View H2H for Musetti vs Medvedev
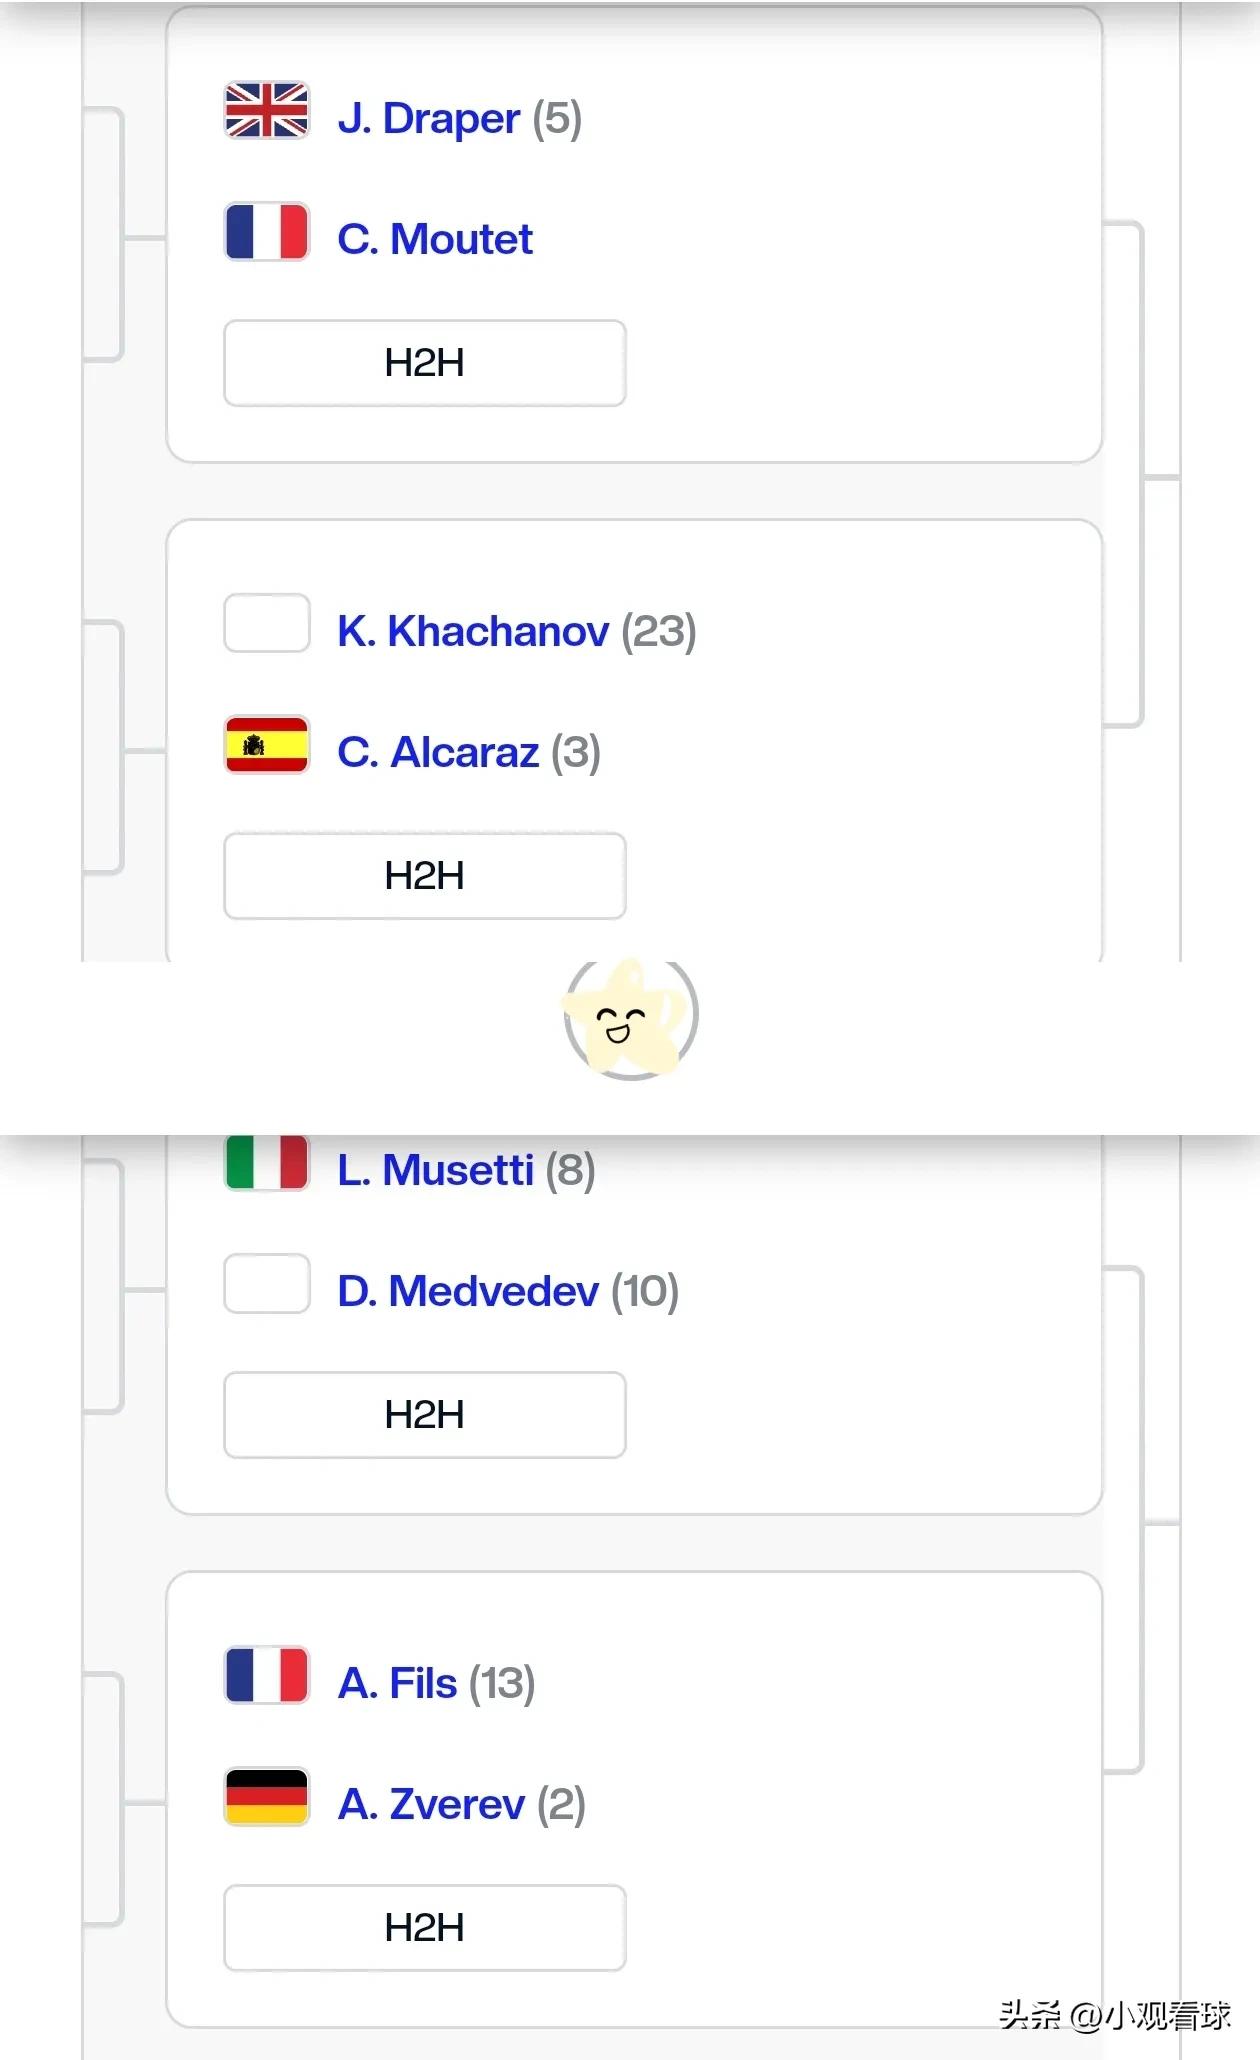This screenshot has width=1260, height=2060. tap(425, 1415)
